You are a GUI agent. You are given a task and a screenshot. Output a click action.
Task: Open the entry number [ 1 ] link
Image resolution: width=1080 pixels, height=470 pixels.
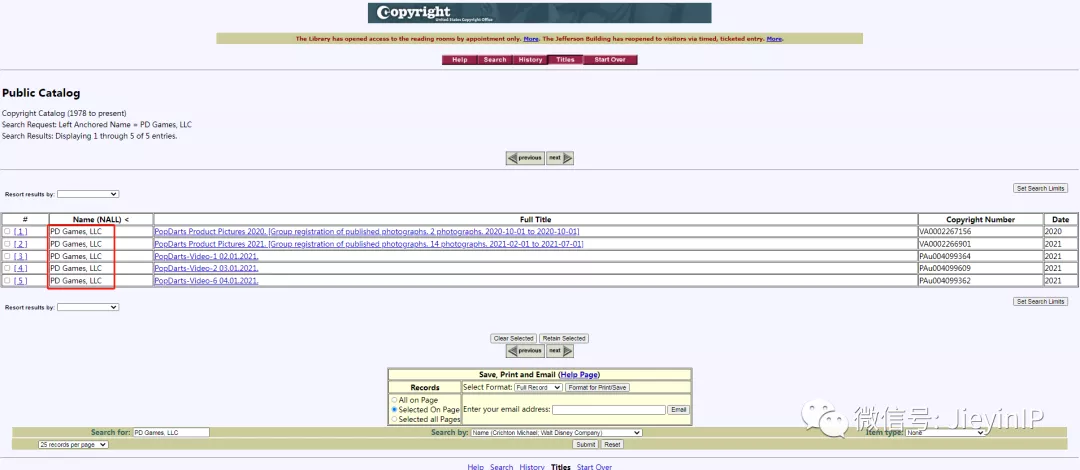click(21, 232)
